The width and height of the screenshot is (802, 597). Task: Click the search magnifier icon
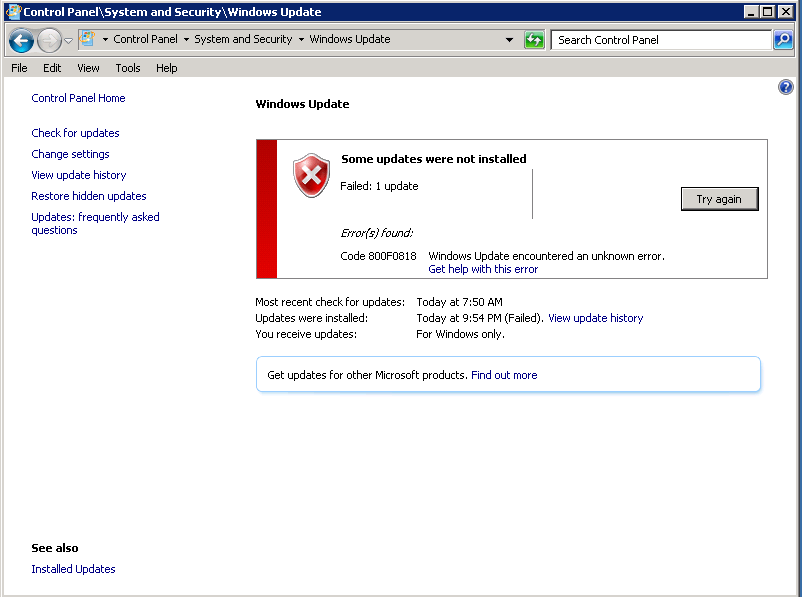783,40
